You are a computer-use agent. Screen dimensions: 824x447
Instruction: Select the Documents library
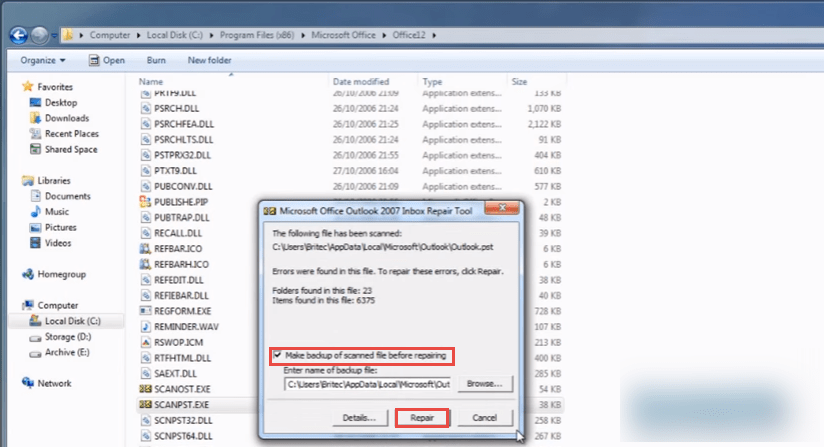[67, 196]
